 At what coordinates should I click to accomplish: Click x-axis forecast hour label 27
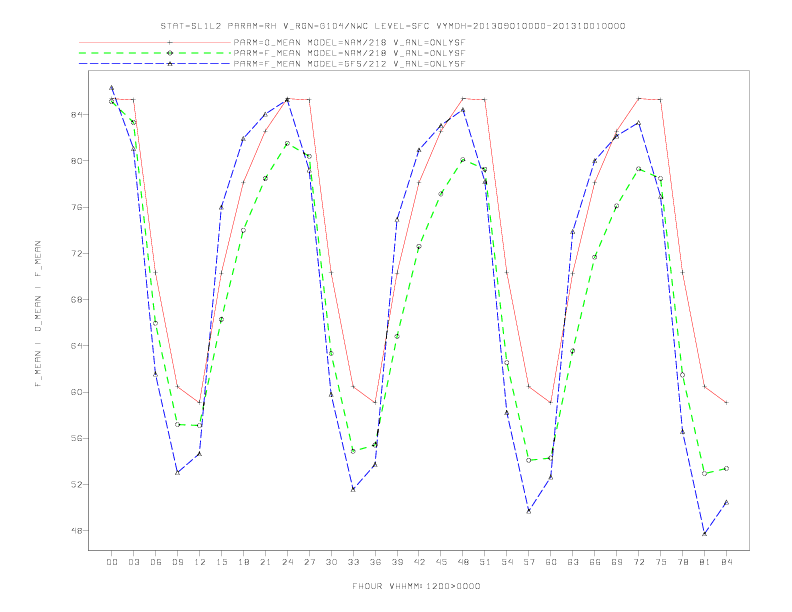click(309, 562)
